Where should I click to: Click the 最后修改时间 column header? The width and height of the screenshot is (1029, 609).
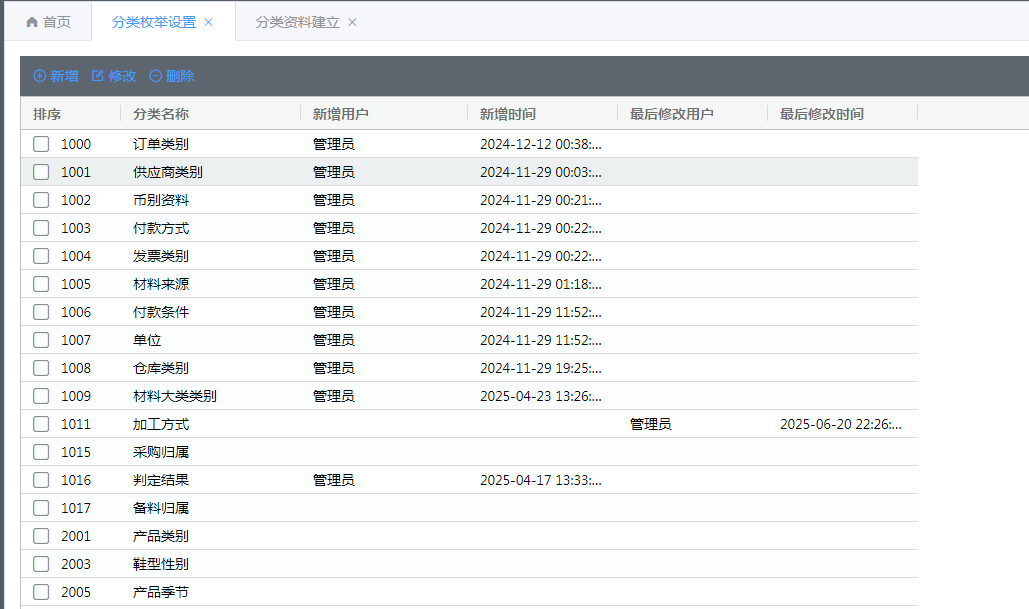pos(822,114)
